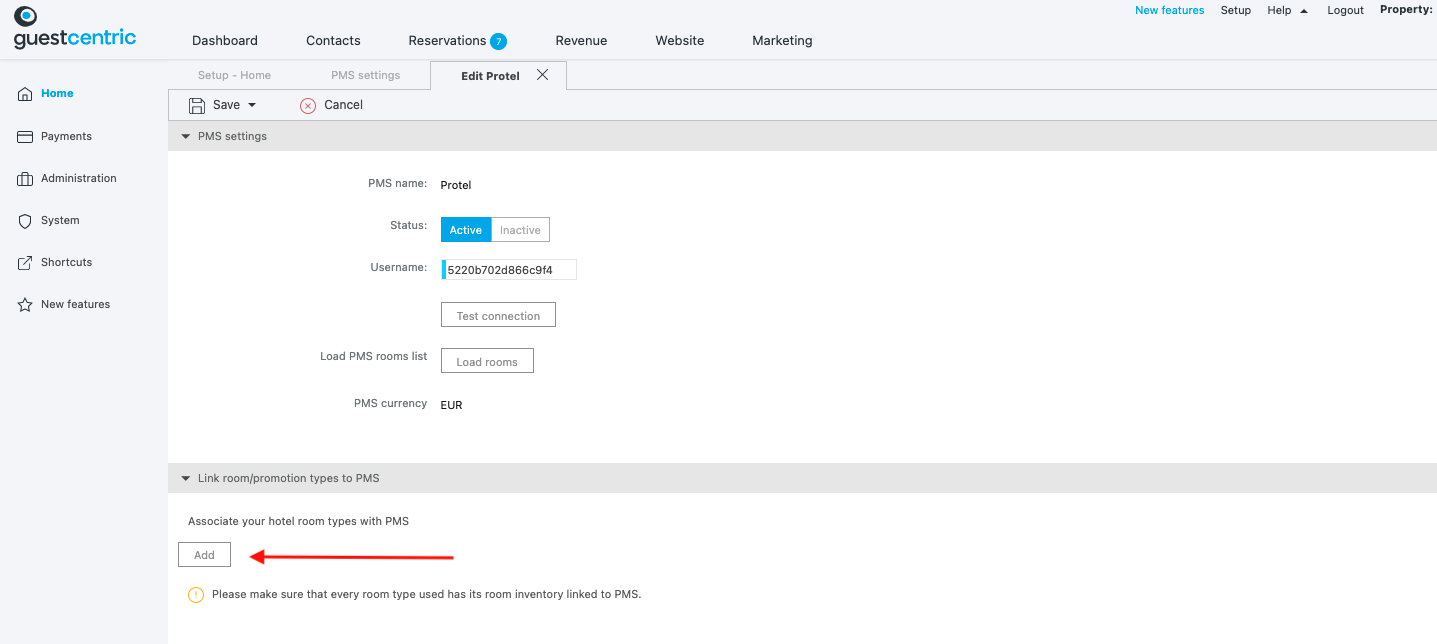Click the Shortcuts external-link icon
The width and height of the screenshot is (1437, 644).
click(x=25, y=263)
